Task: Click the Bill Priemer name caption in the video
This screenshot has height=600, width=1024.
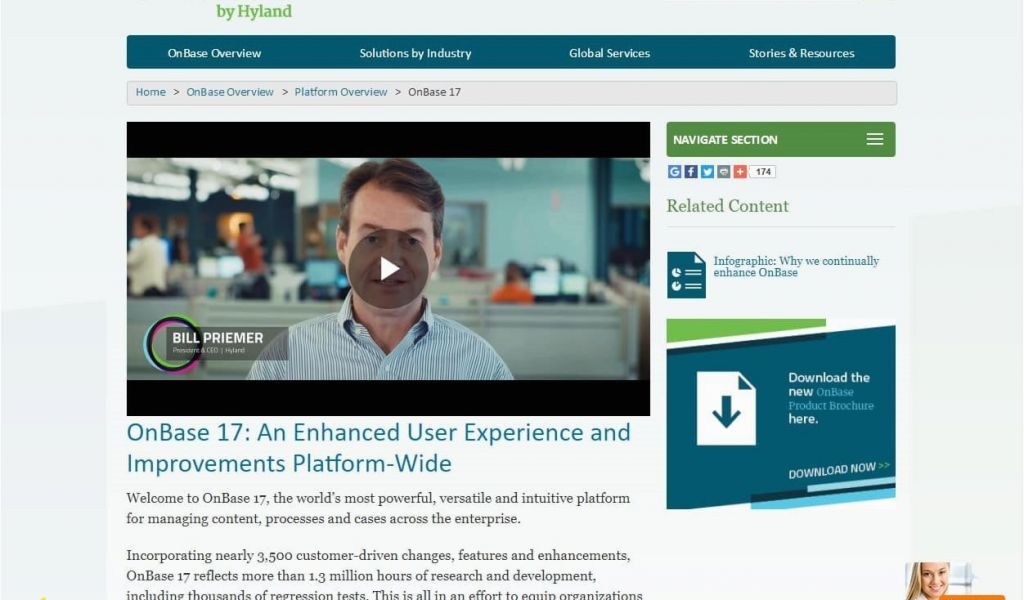Action: tap(218, 338)
